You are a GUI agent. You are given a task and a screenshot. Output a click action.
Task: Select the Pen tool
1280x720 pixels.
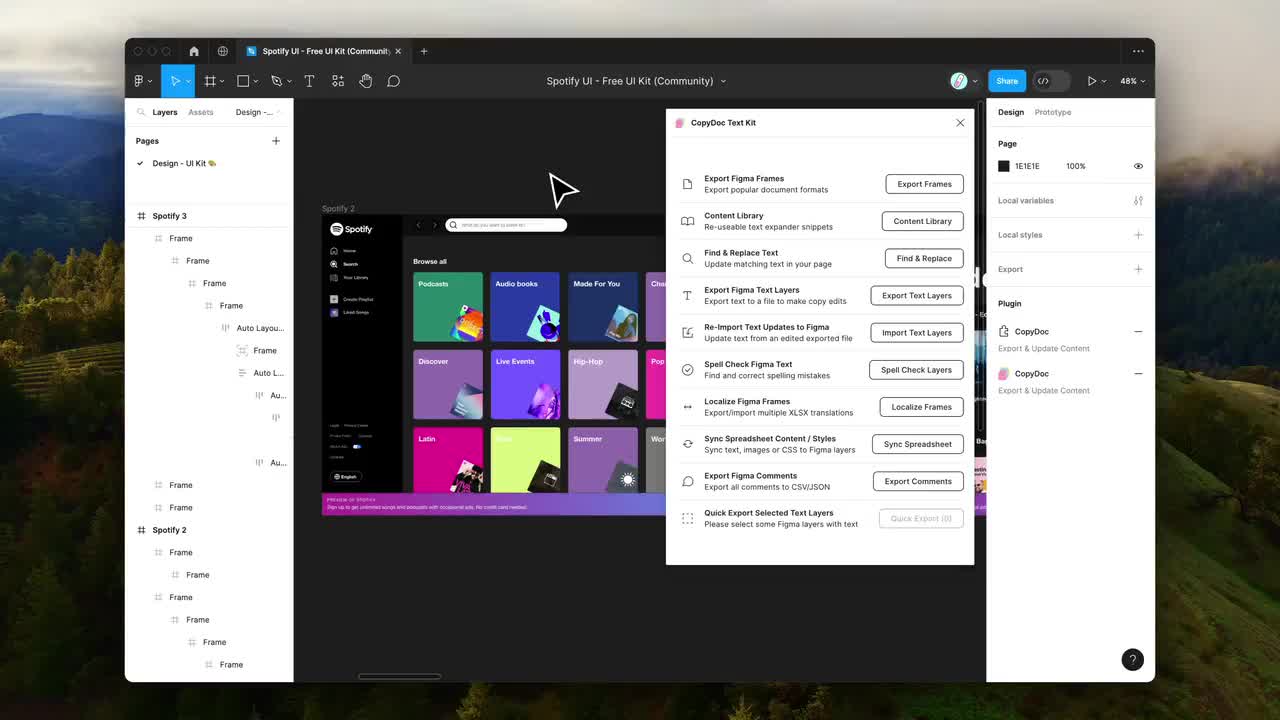point(277,81)
